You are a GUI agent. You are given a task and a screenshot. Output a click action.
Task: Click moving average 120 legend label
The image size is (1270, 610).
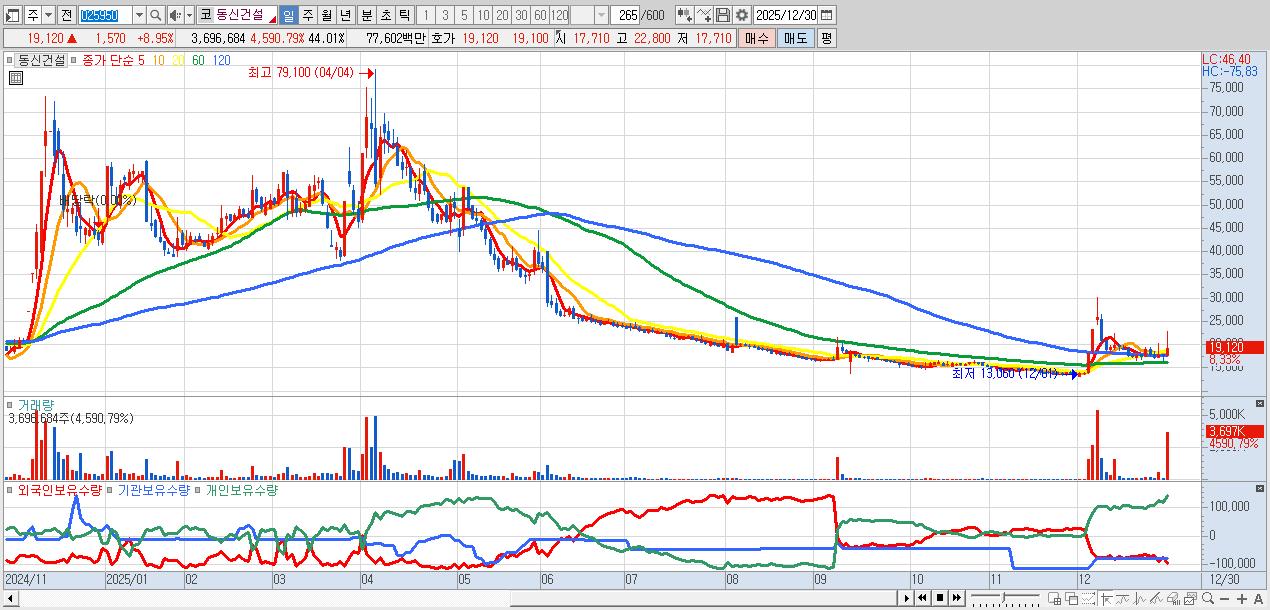coord(220,60)
